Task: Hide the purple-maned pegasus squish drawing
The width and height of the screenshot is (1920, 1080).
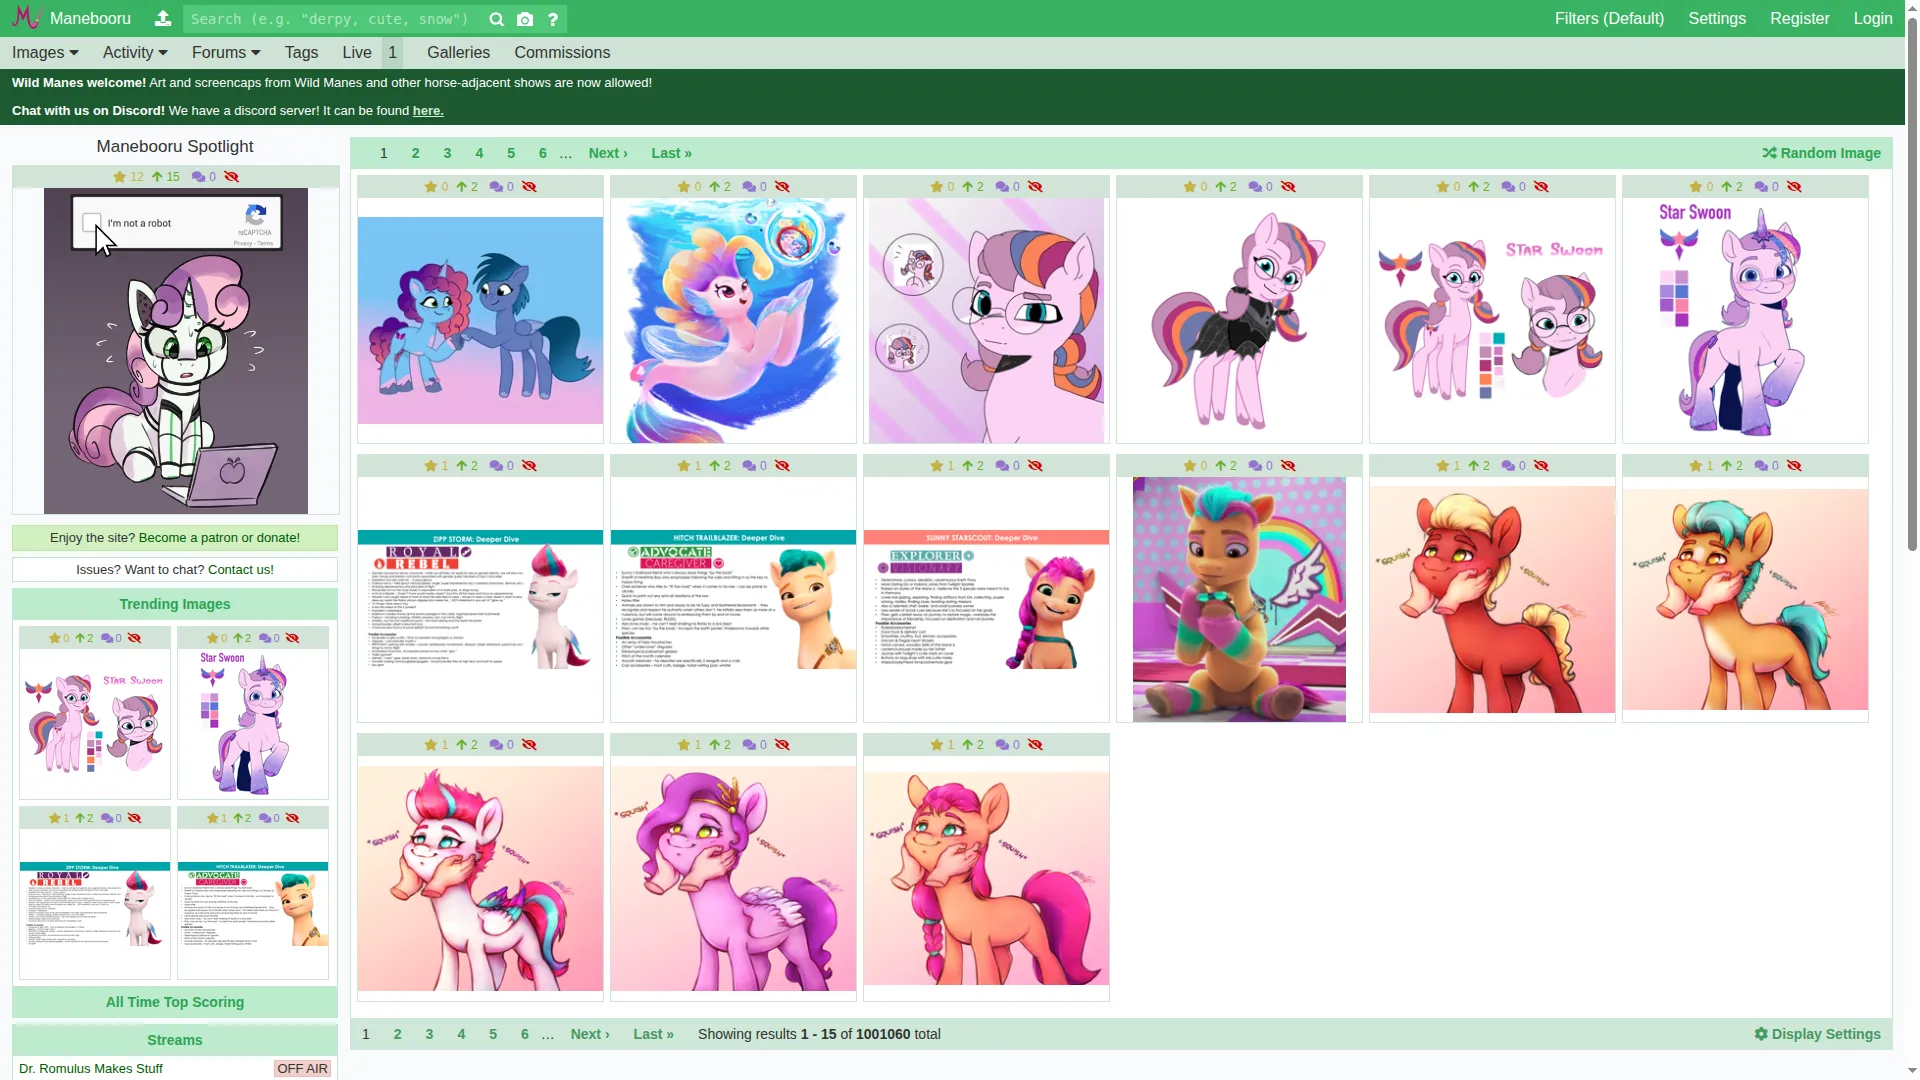Action: pos(783,745)
